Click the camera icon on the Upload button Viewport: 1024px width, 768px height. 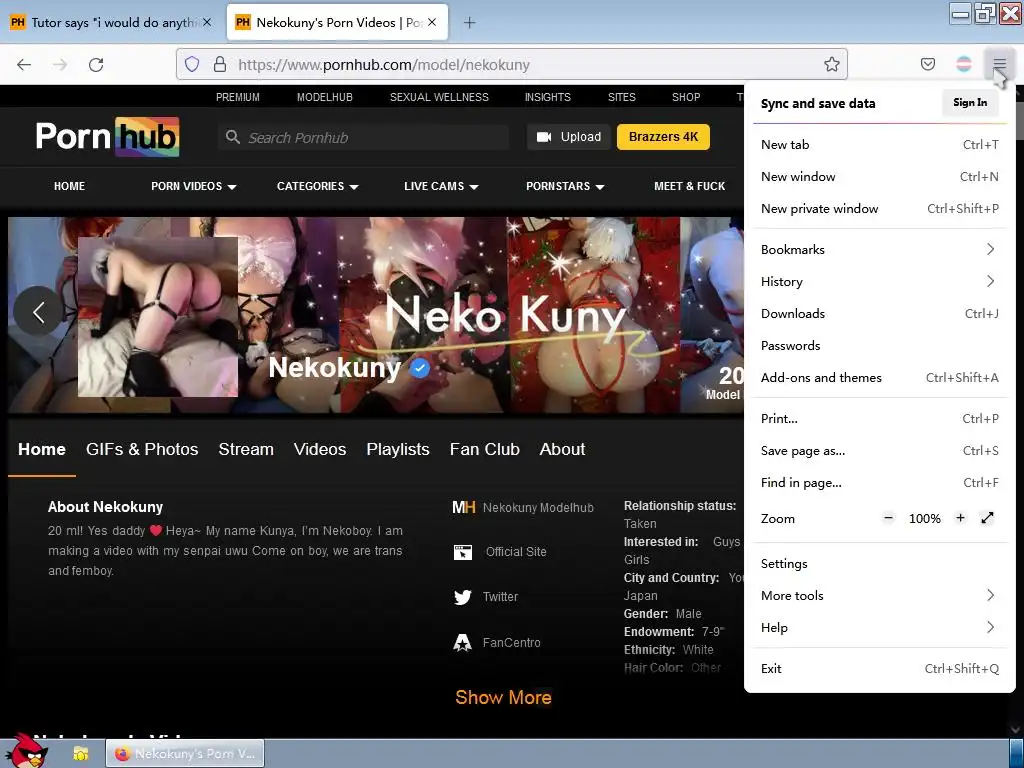pyautogui.click(x=543, y=136)
